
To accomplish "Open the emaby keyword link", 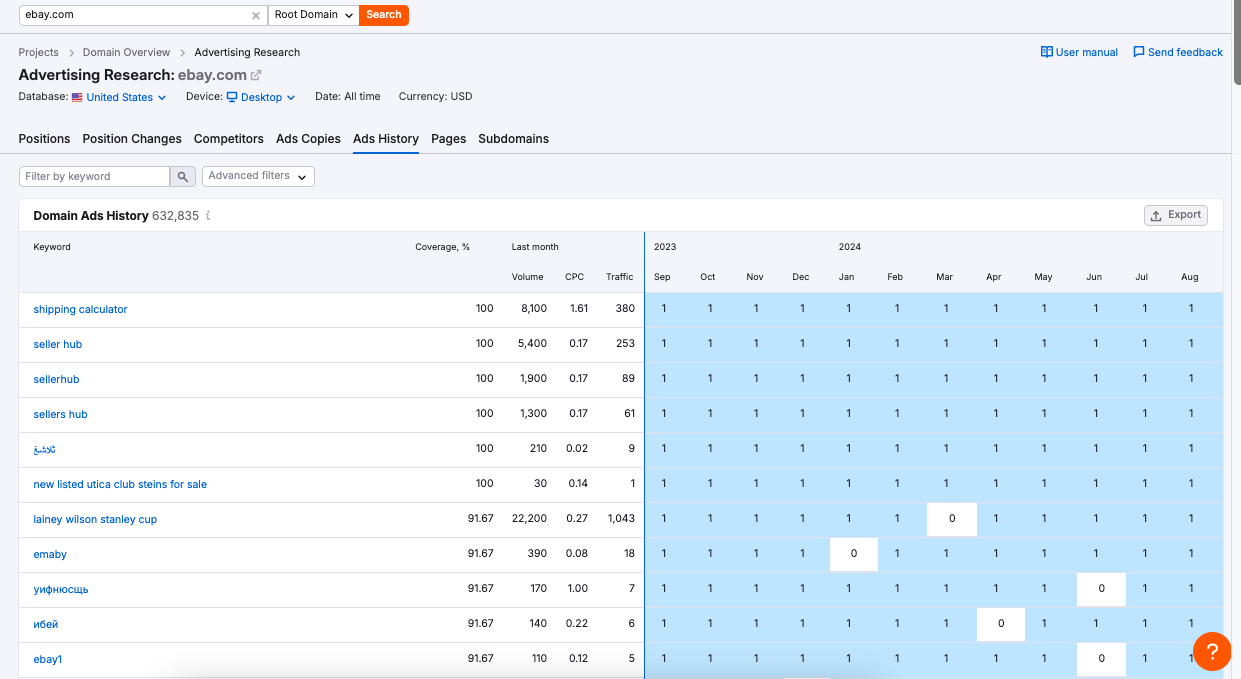I will coord(50,554).
